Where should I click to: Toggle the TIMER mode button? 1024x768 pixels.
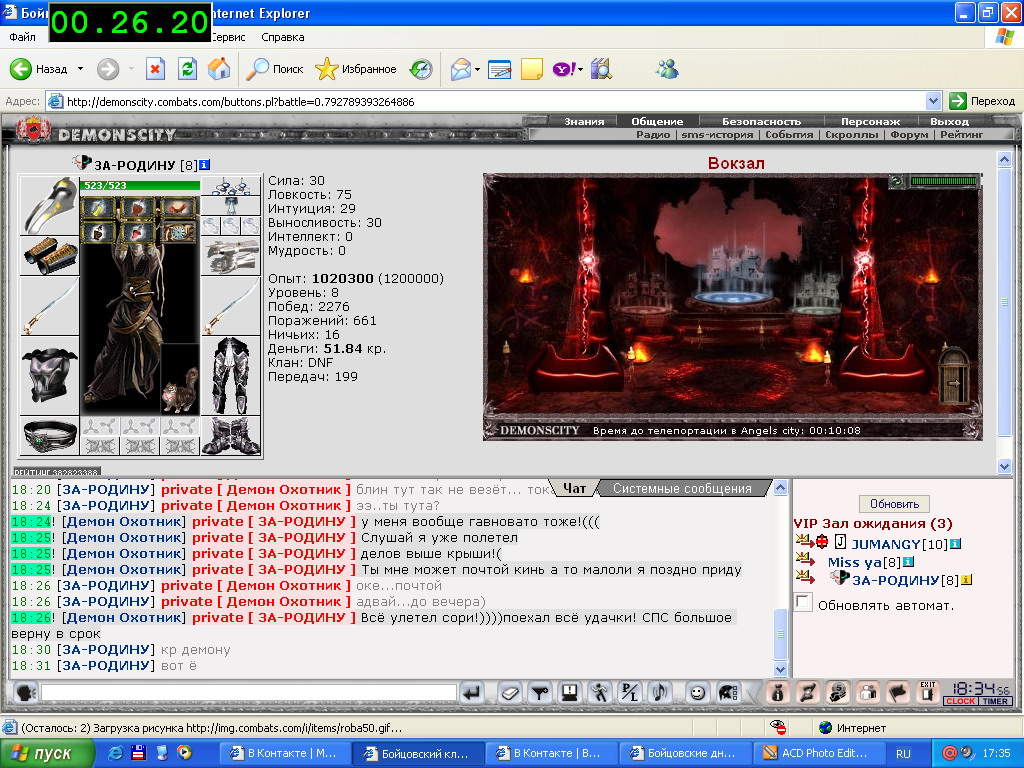point(995,701)
